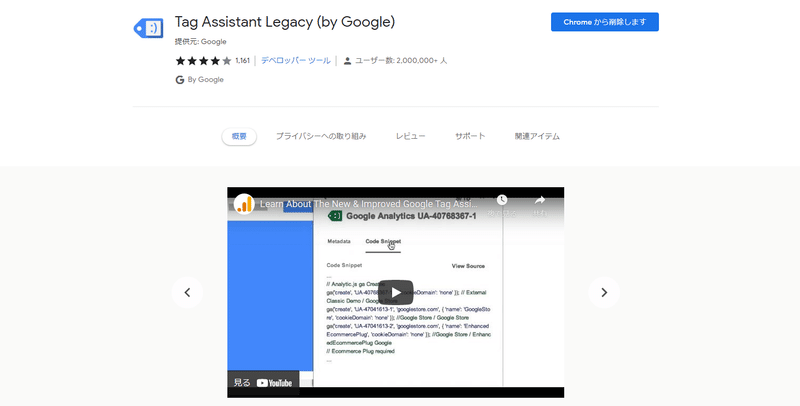The width and height of the screenshot is (800, 406).
Task: Open the サポート tab
Action: 470,136
